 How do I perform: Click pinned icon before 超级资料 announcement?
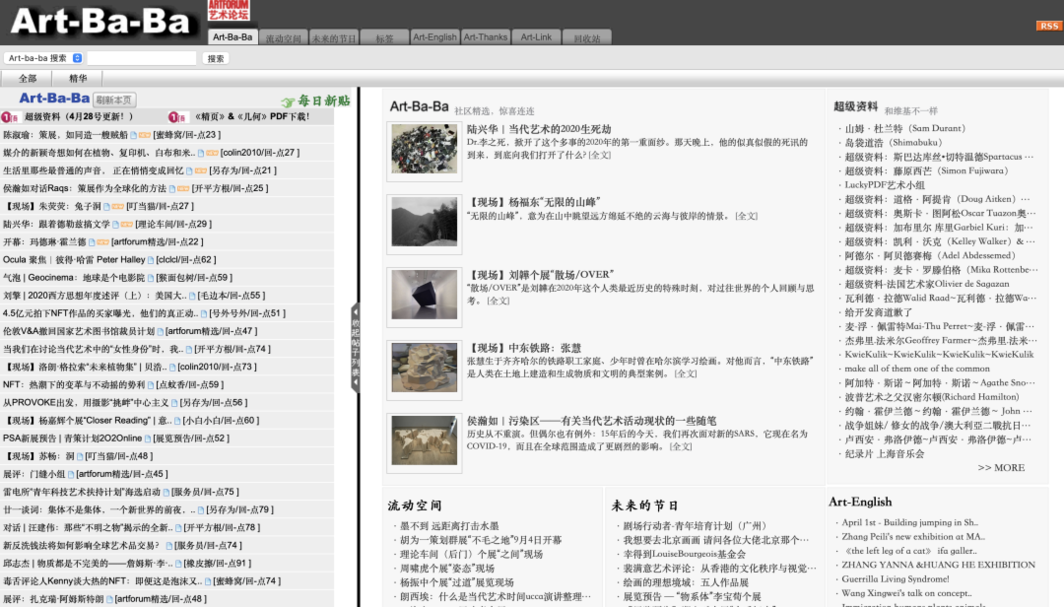click(10, 117)
